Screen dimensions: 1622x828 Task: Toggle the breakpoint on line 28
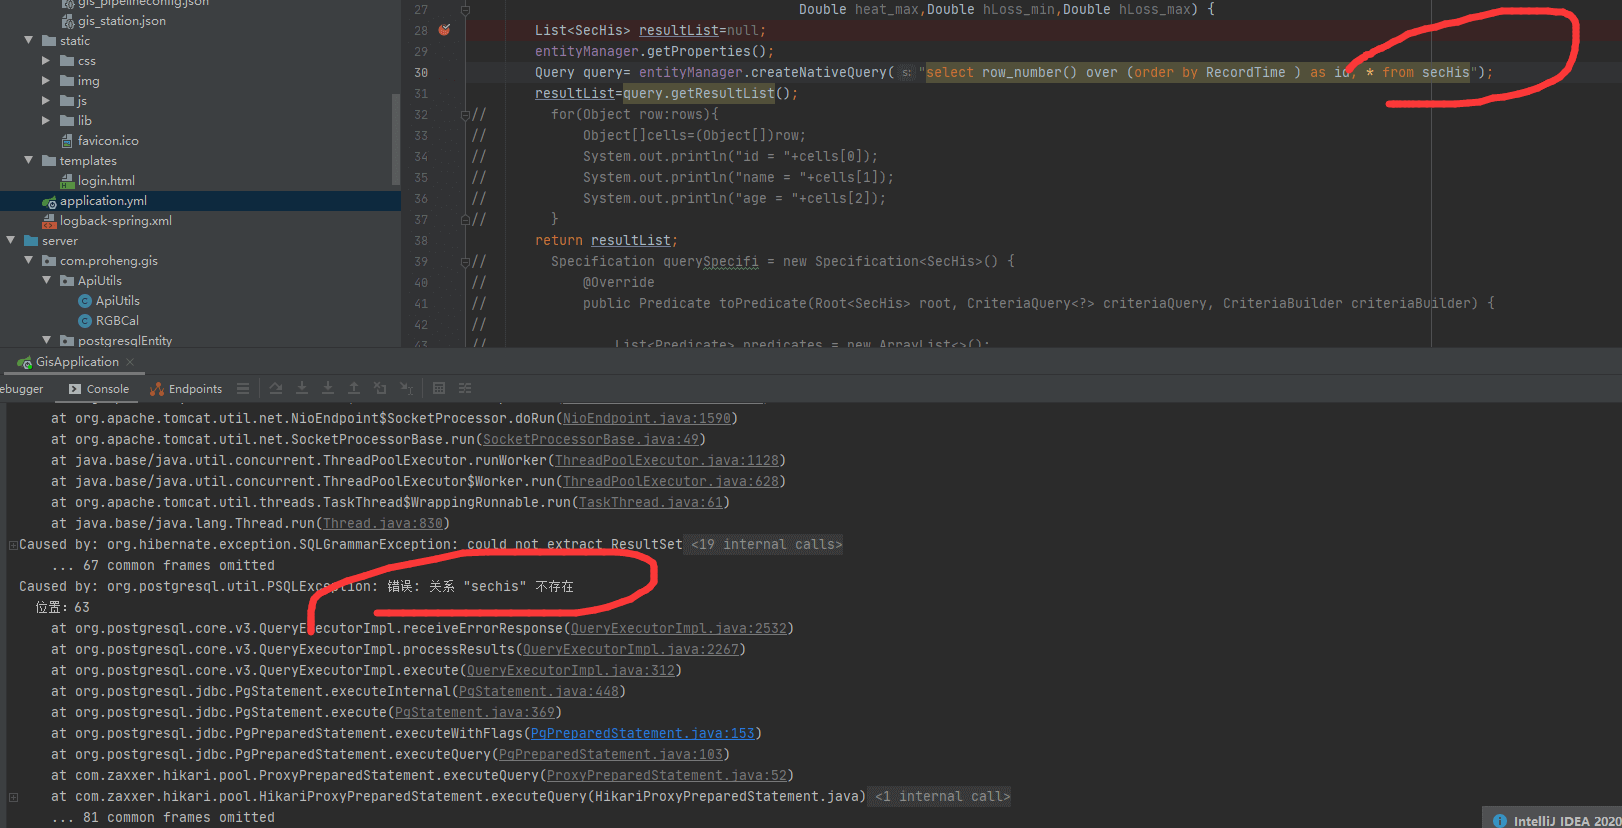[444, 30]
